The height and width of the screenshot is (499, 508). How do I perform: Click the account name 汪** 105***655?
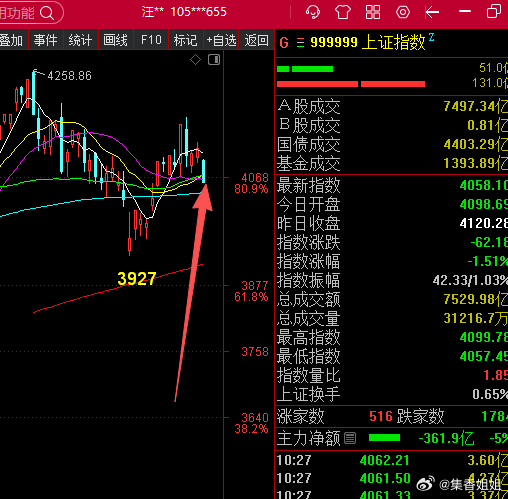(x=184, y=12)
